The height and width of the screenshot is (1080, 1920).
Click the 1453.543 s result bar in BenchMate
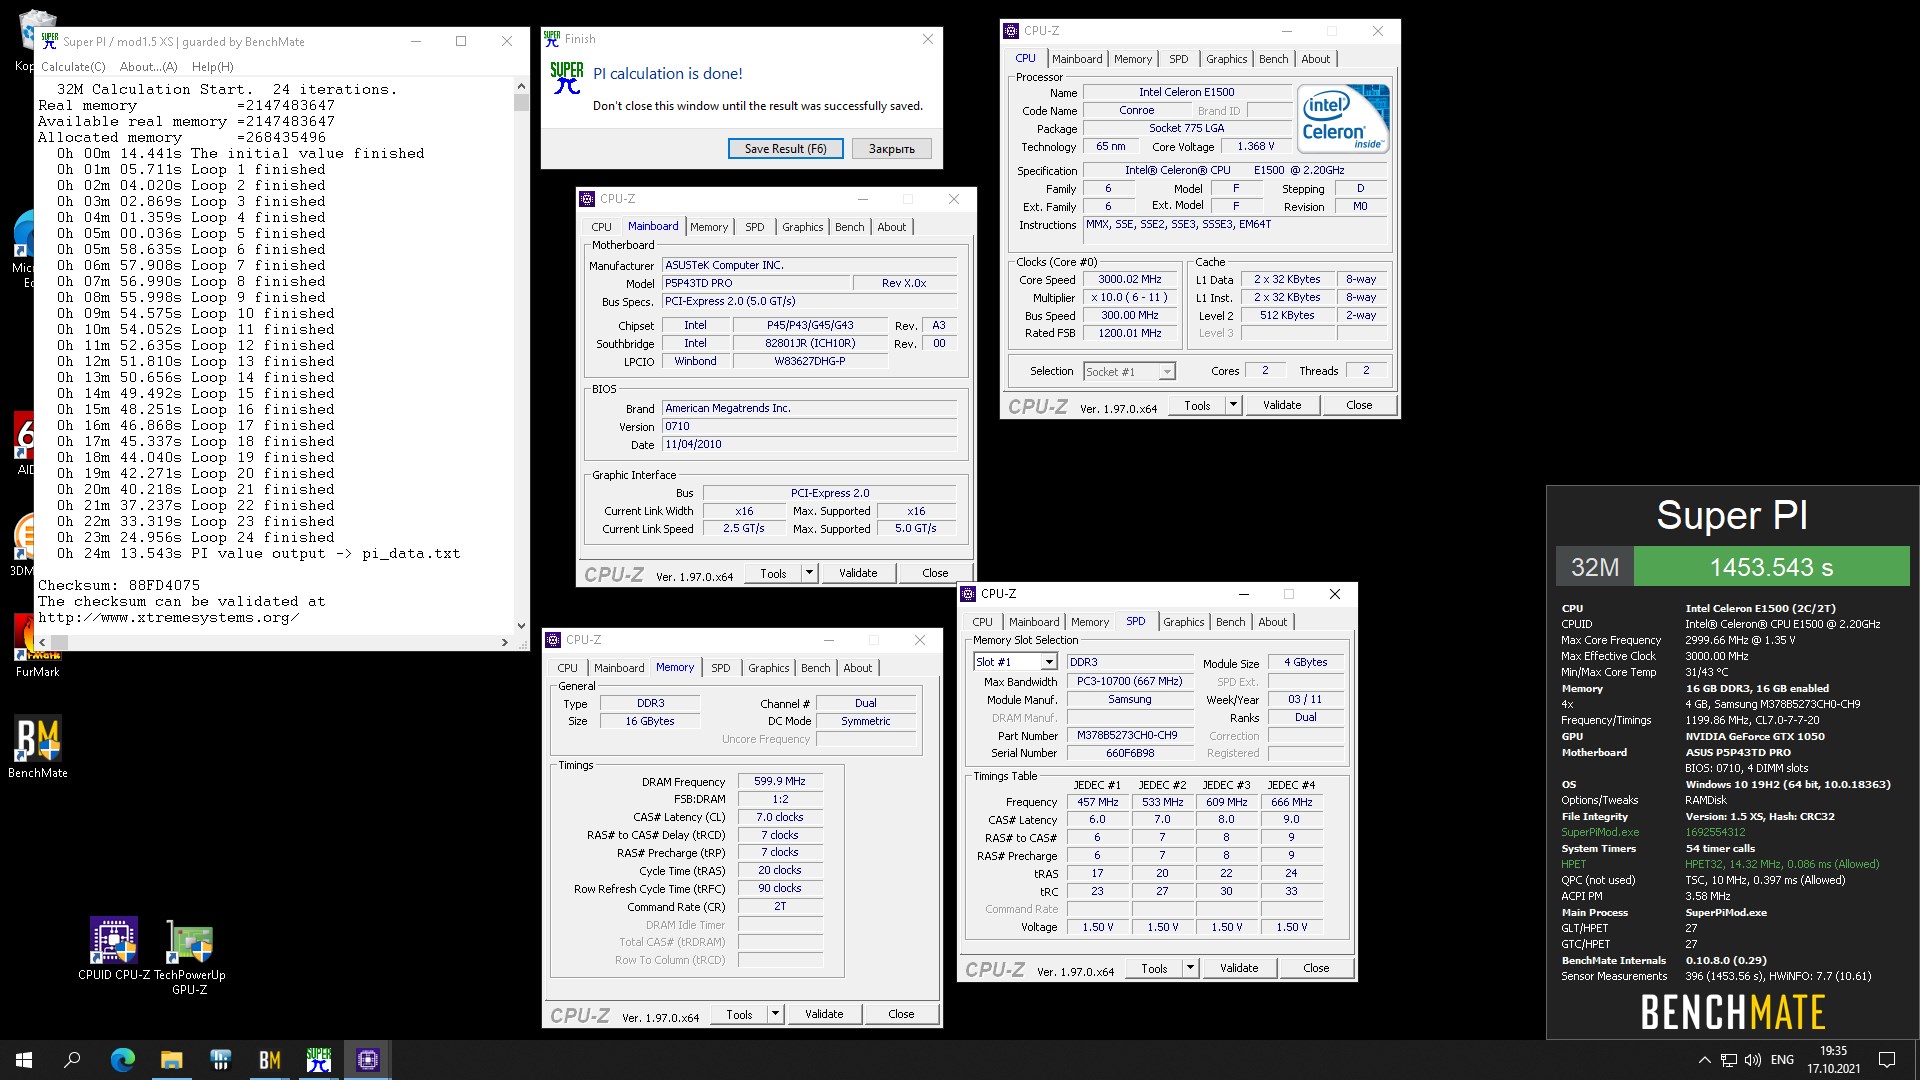[1771, 567]
